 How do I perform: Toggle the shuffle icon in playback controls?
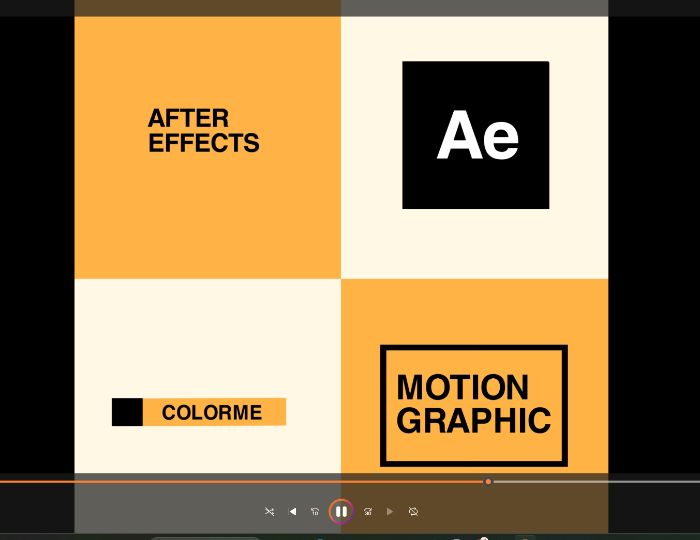(x=270, y=511)
